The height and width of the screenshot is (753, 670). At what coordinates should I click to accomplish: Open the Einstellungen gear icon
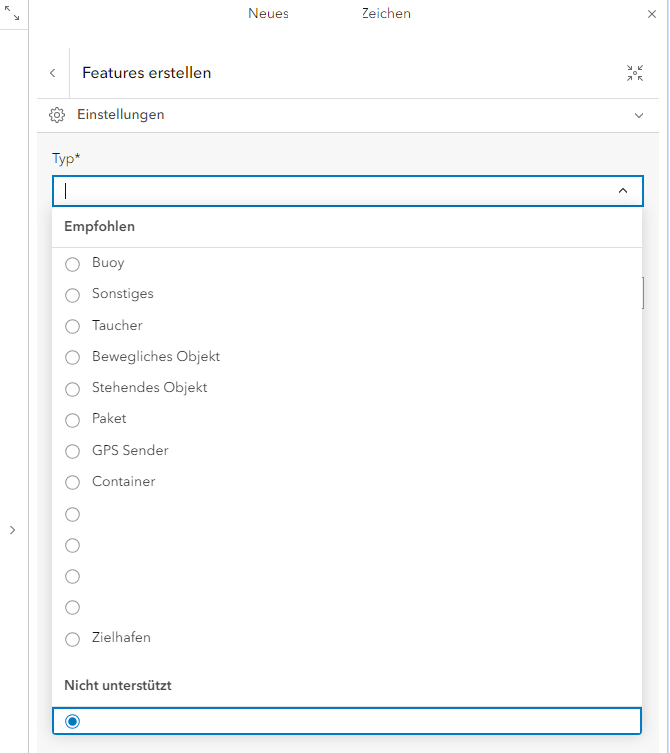tap(57, 115)
